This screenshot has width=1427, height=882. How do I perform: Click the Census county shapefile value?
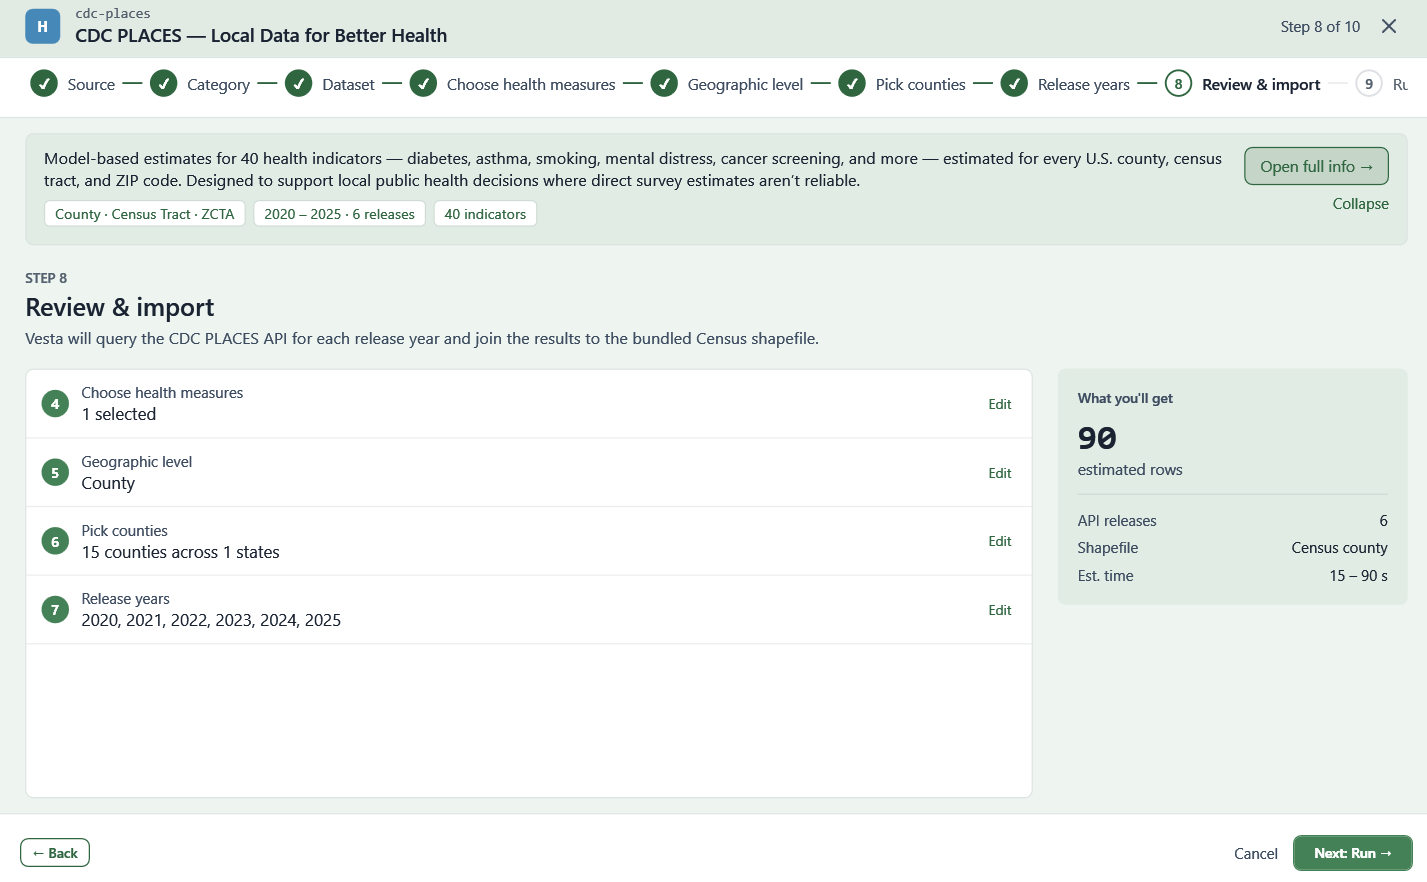coord(1339,548)
